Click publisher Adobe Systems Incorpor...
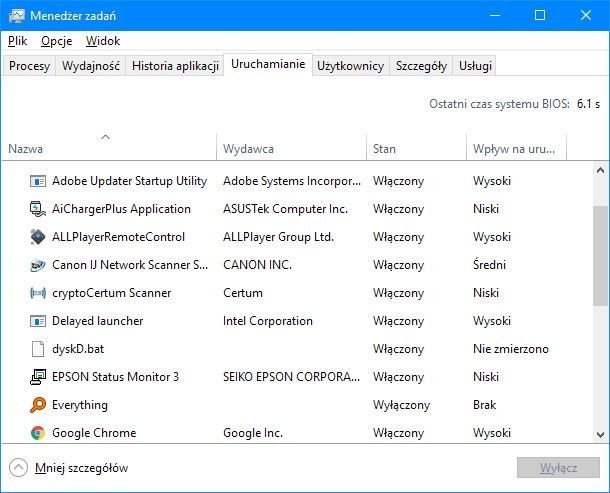 point(292,181)
